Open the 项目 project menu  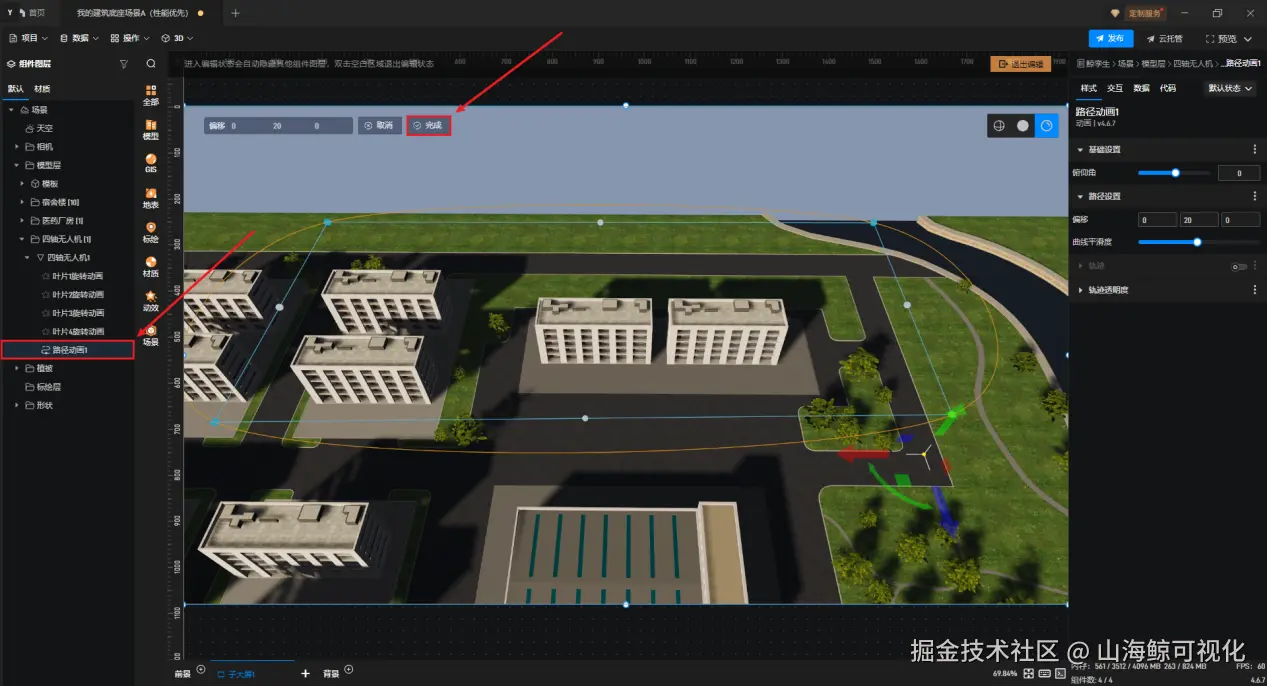click(x=28, y=38)
